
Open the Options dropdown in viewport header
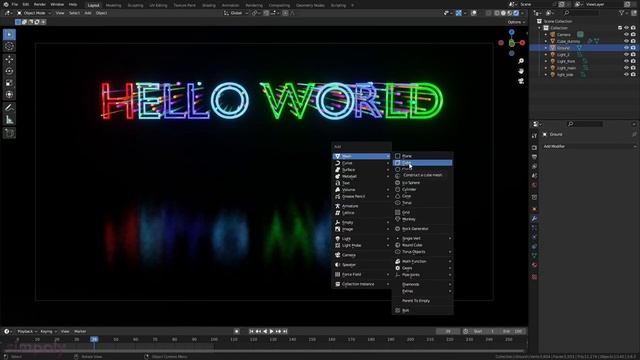pyautogui.click(x=516, y=22)
